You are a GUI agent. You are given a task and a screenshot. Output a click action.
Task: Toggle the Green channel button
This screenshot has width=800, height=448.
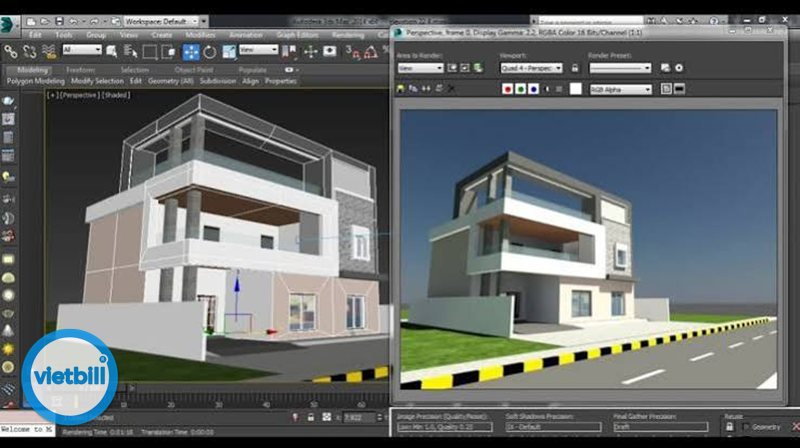click(x=520, y=89)
